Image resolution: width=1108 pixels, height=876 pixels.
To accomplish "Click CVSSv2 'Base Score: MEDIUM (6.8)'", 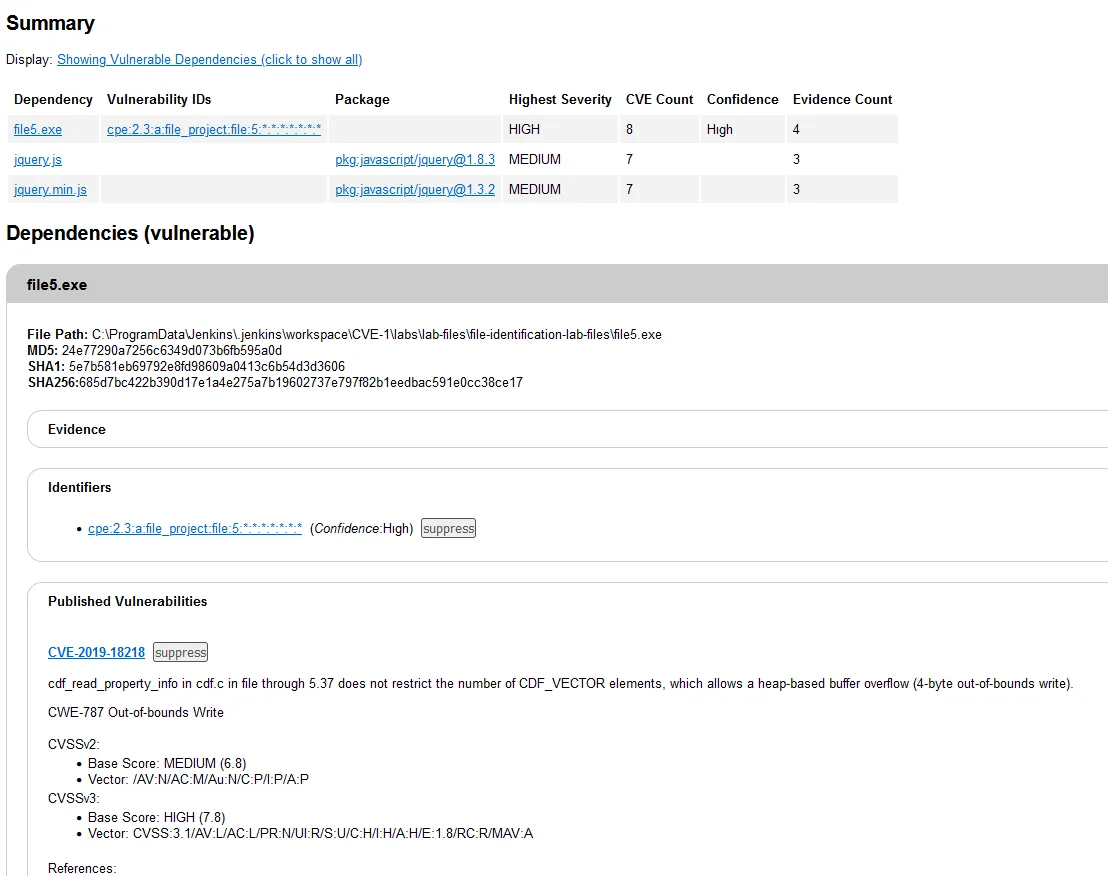I will point(167,764).
